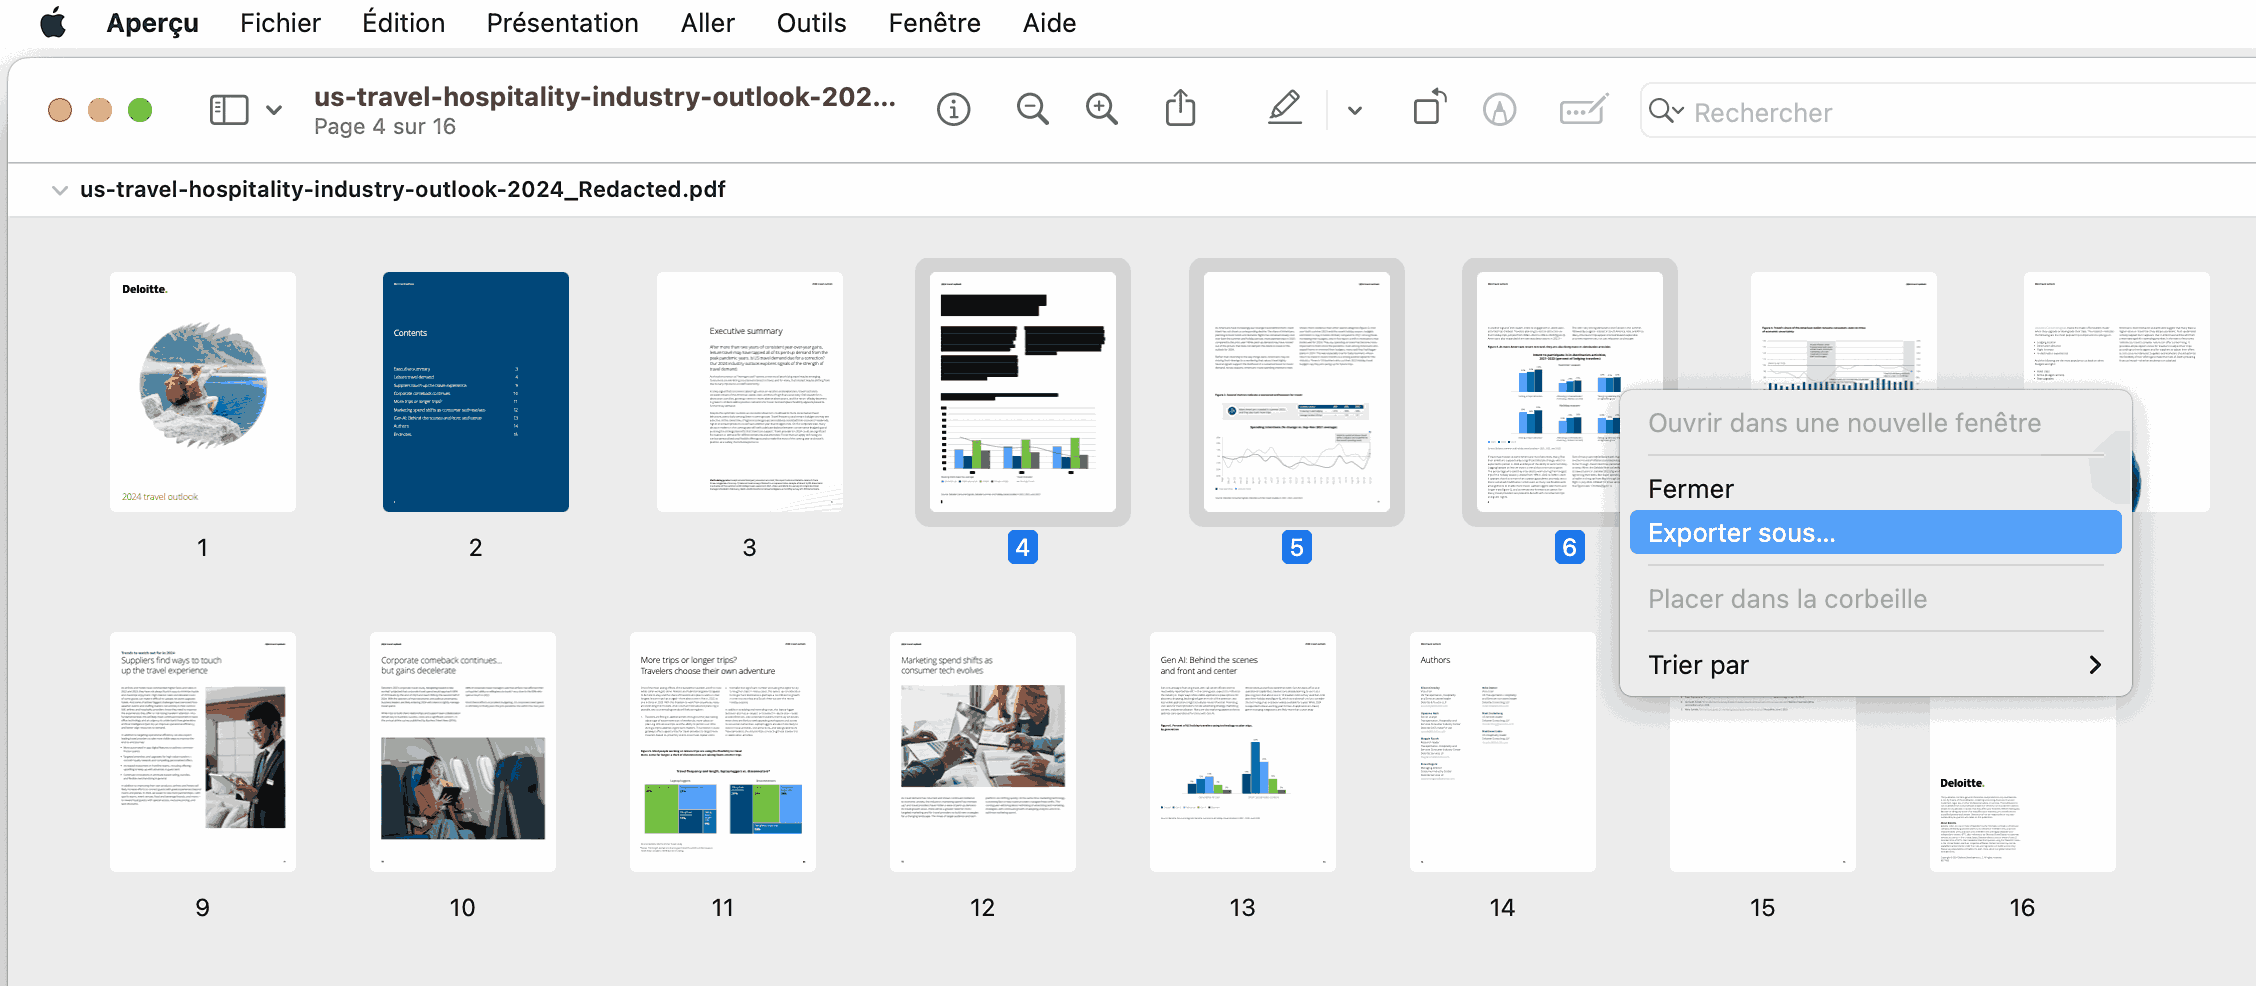Collapse the us-travel-hospitality PDF file group
2256x986 pixels.
60,190
